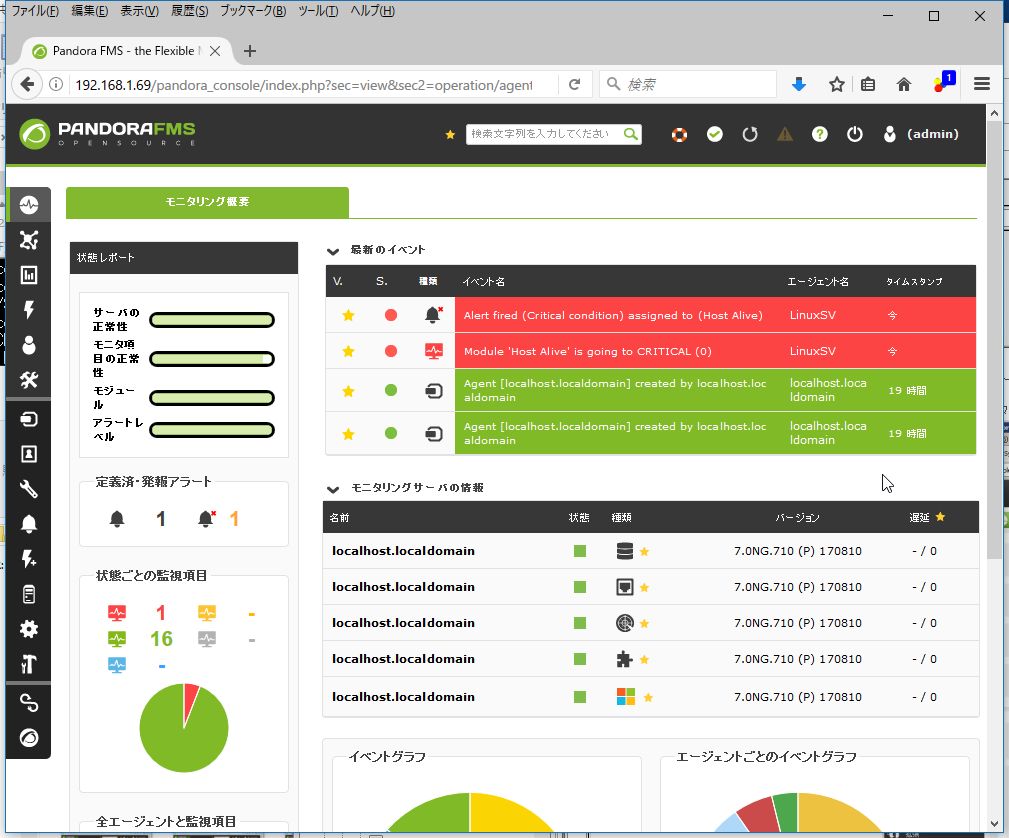Open the Topology maps sidebar icon
Screen dimensions: 1009x838
tap(29, 240)
